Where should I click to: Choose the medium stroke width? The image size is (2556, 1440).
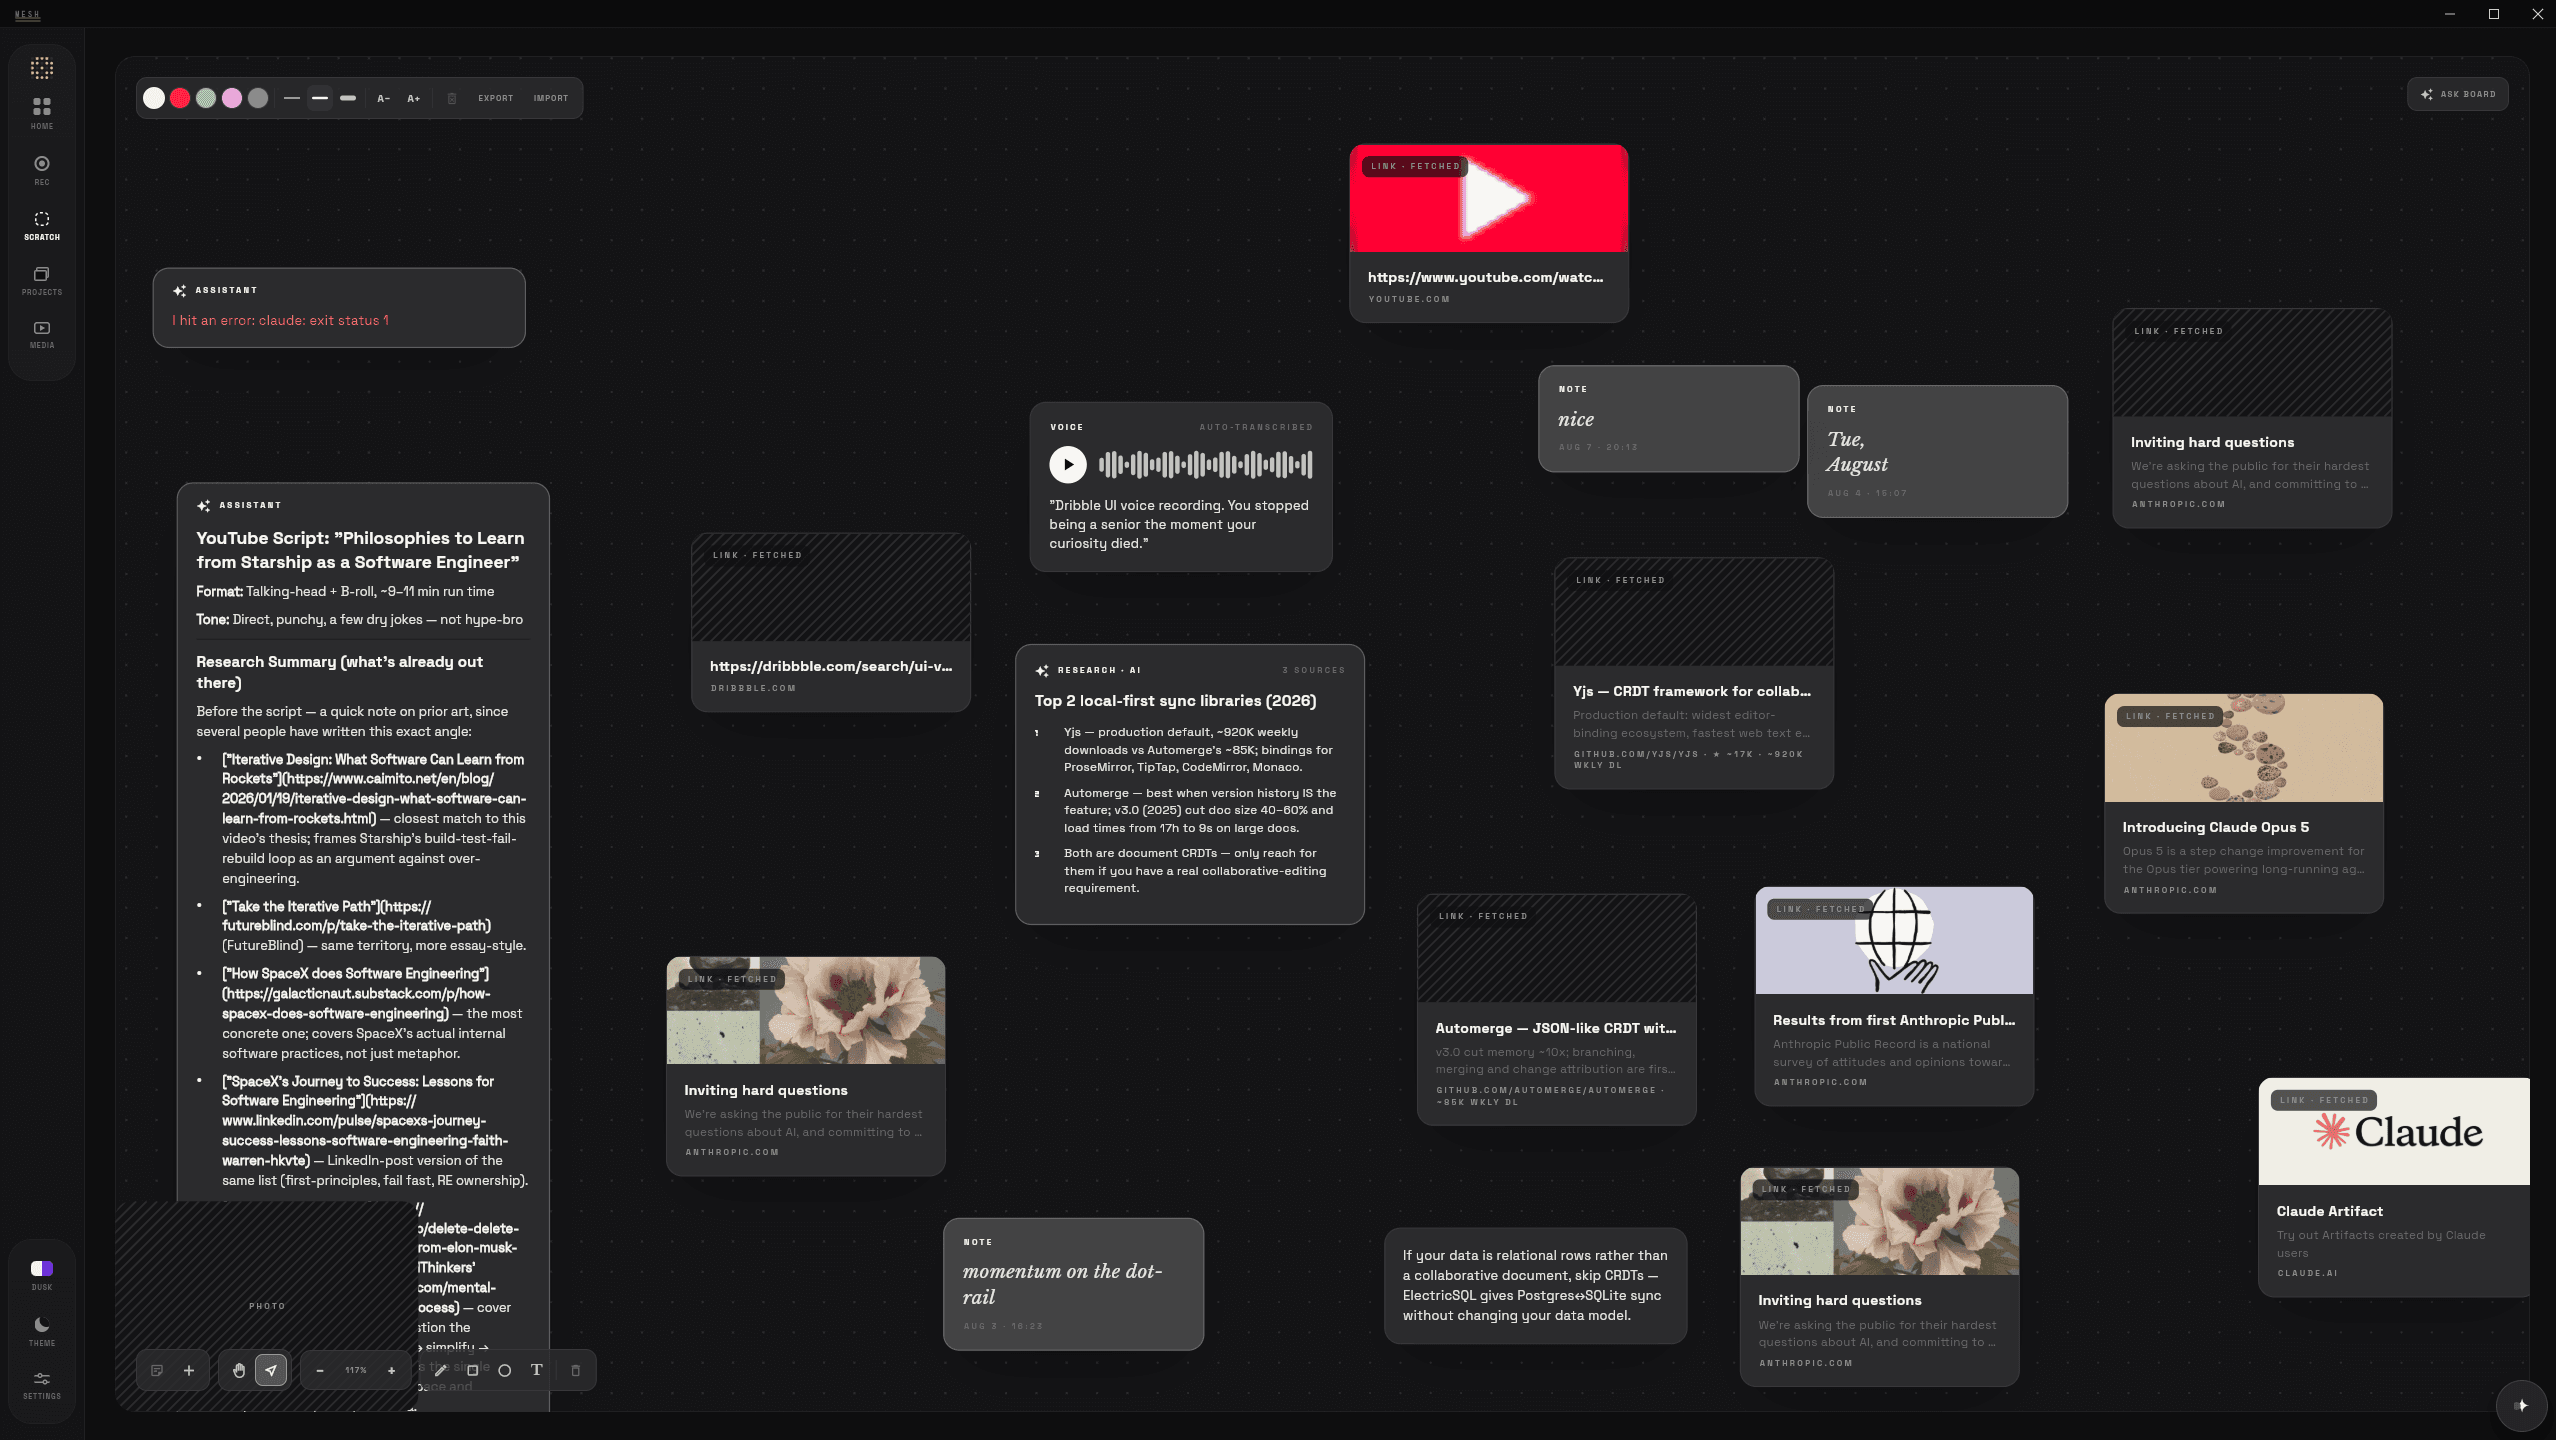click(320, 98)
